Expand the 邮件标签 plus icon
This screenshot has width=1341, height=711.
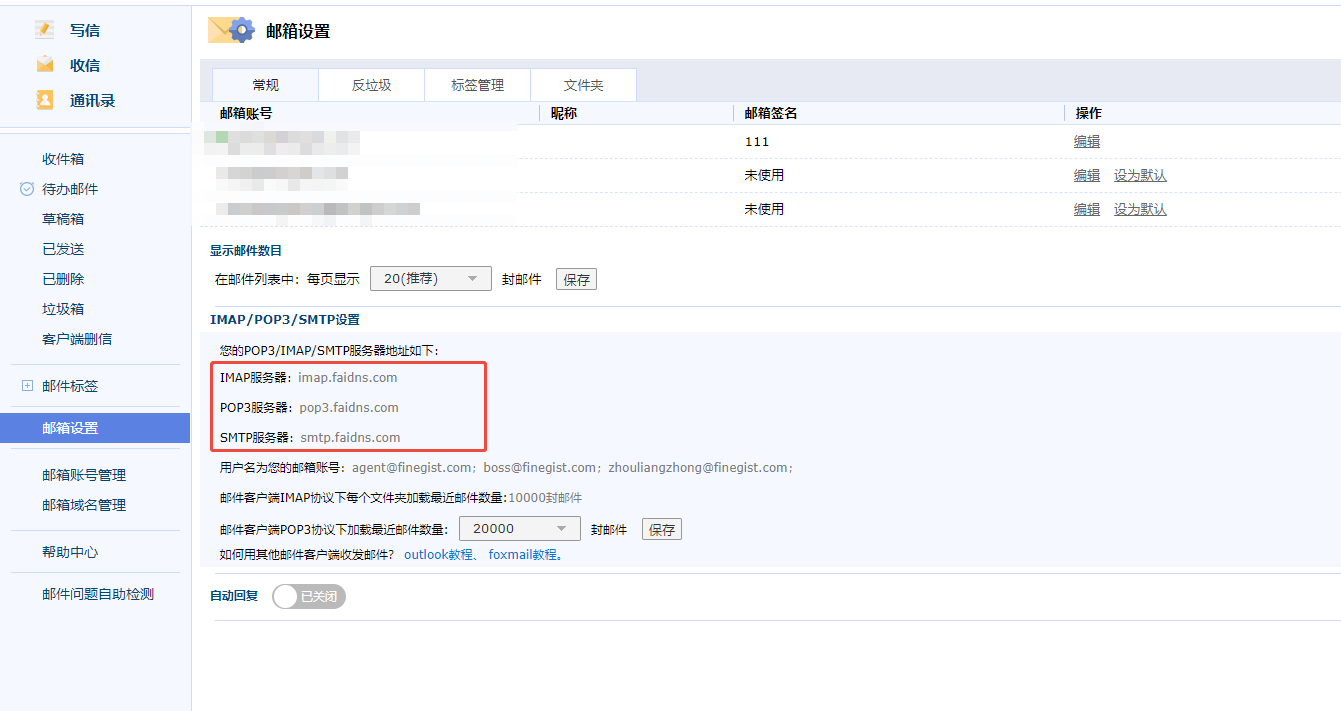point(27,386)
